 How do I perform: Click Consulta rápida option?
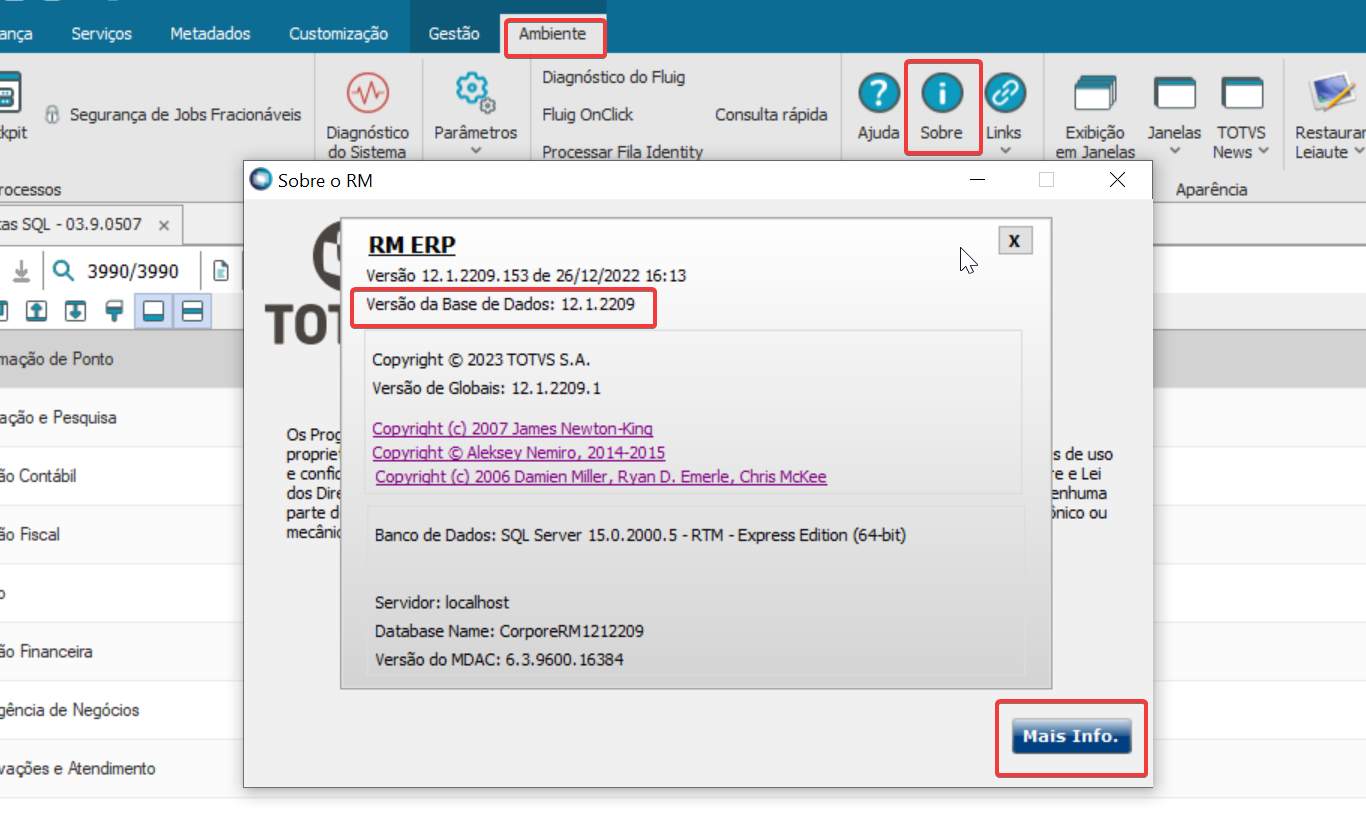771,115
